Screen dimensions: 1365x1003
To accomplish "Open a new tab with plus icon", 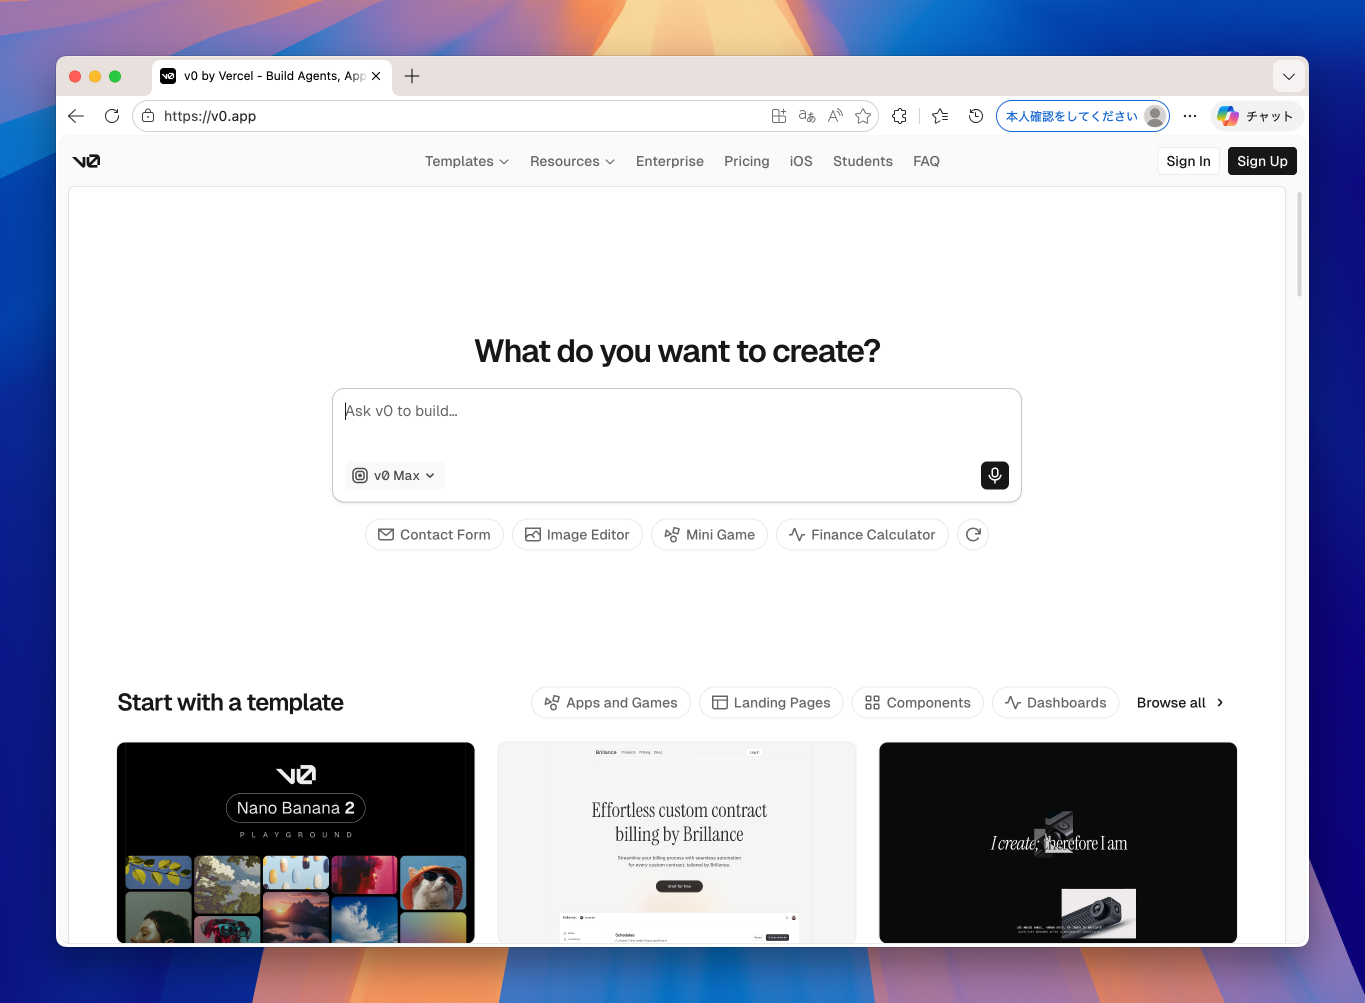I will [x=412, y=76].
